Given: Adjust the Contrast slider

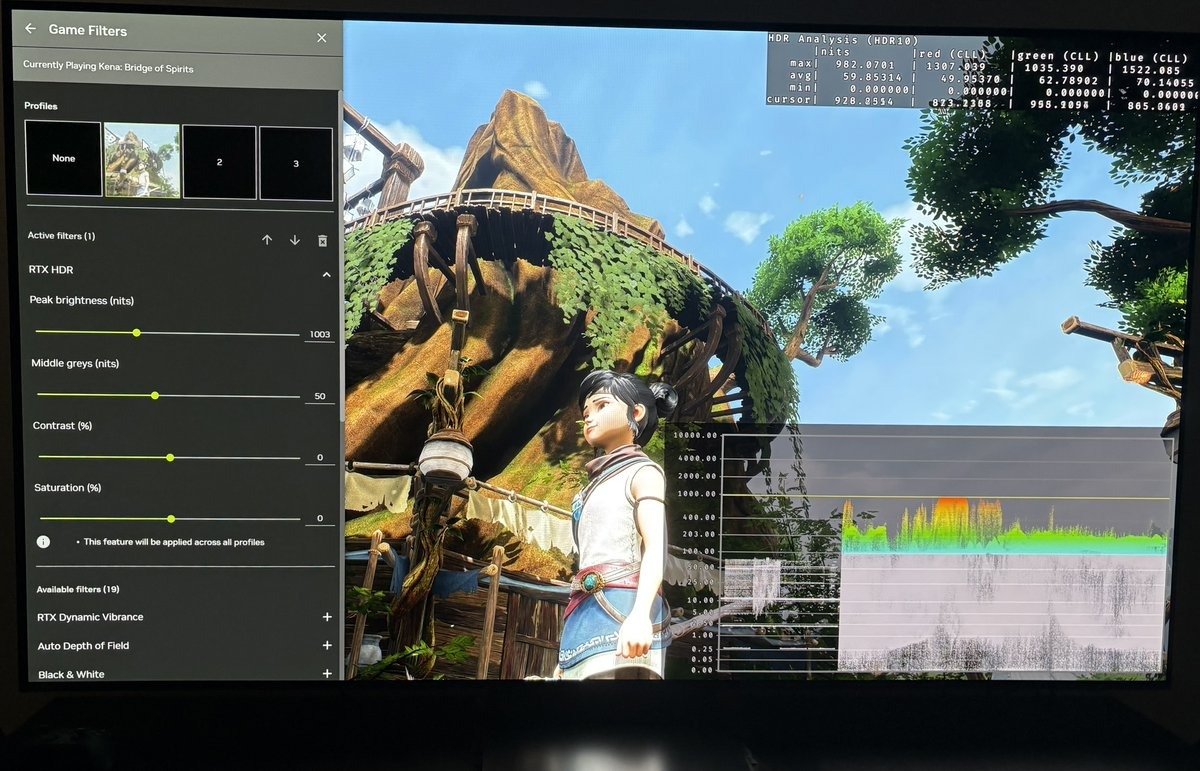Looking at the screenshot, I should pos(168,457).
